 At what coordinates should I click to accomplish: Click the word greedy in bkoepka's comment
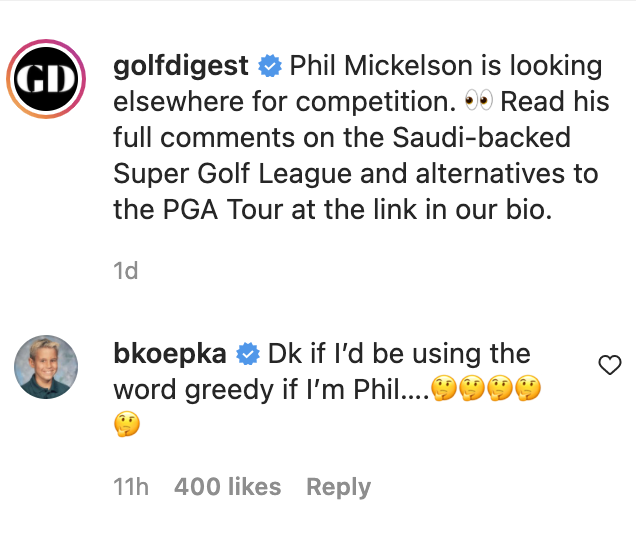click(231, 390)
